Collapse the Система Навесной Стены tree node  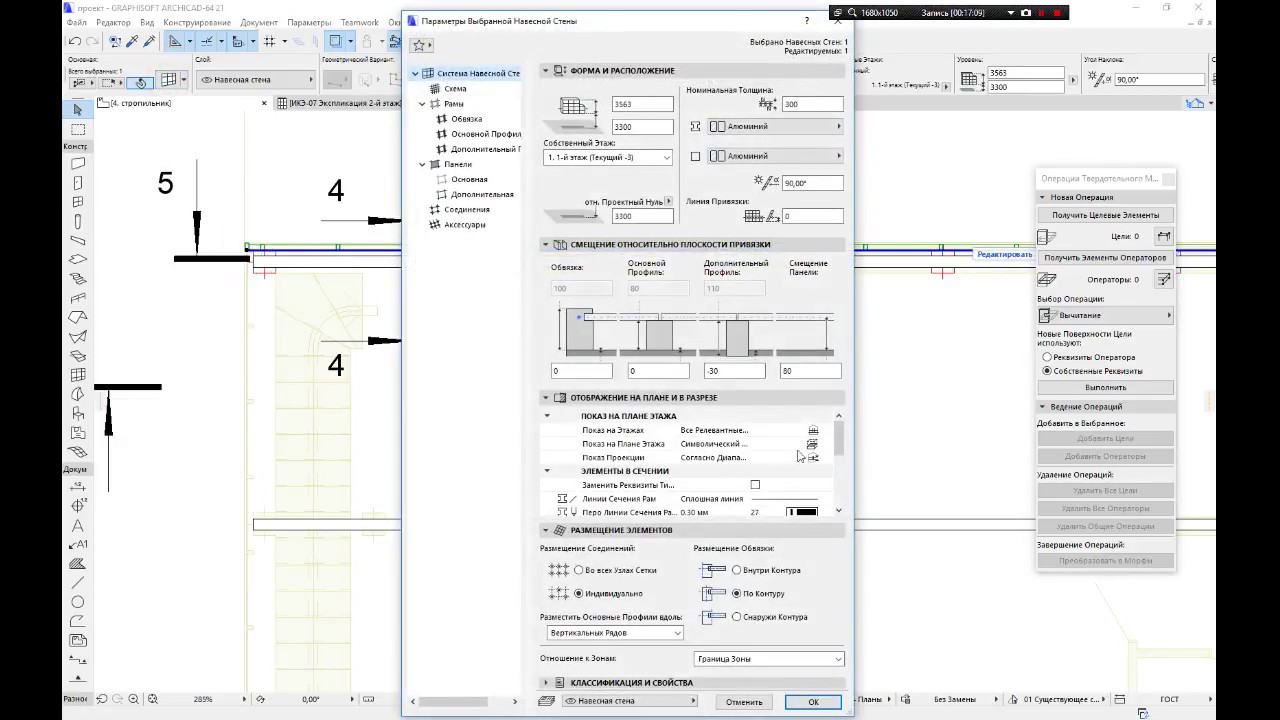coord(415,74)
